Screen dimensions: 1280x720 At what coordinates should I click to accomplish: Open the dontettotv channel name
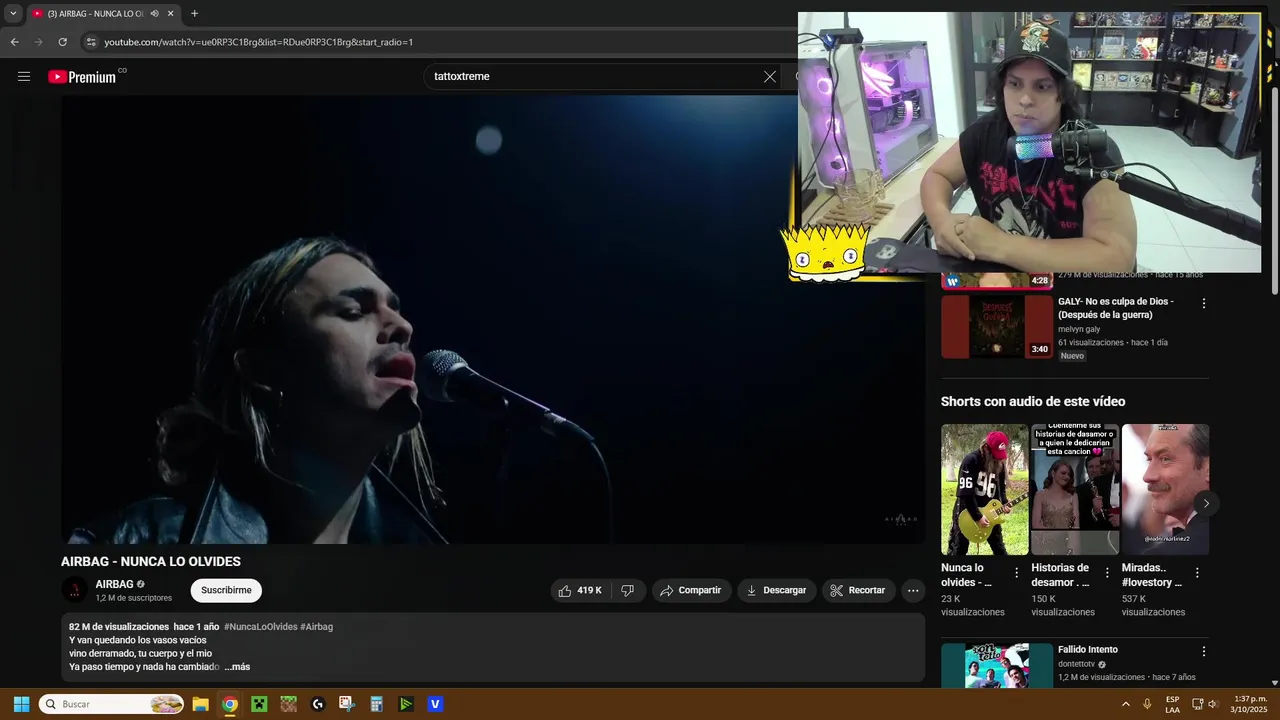point(1076,664)
